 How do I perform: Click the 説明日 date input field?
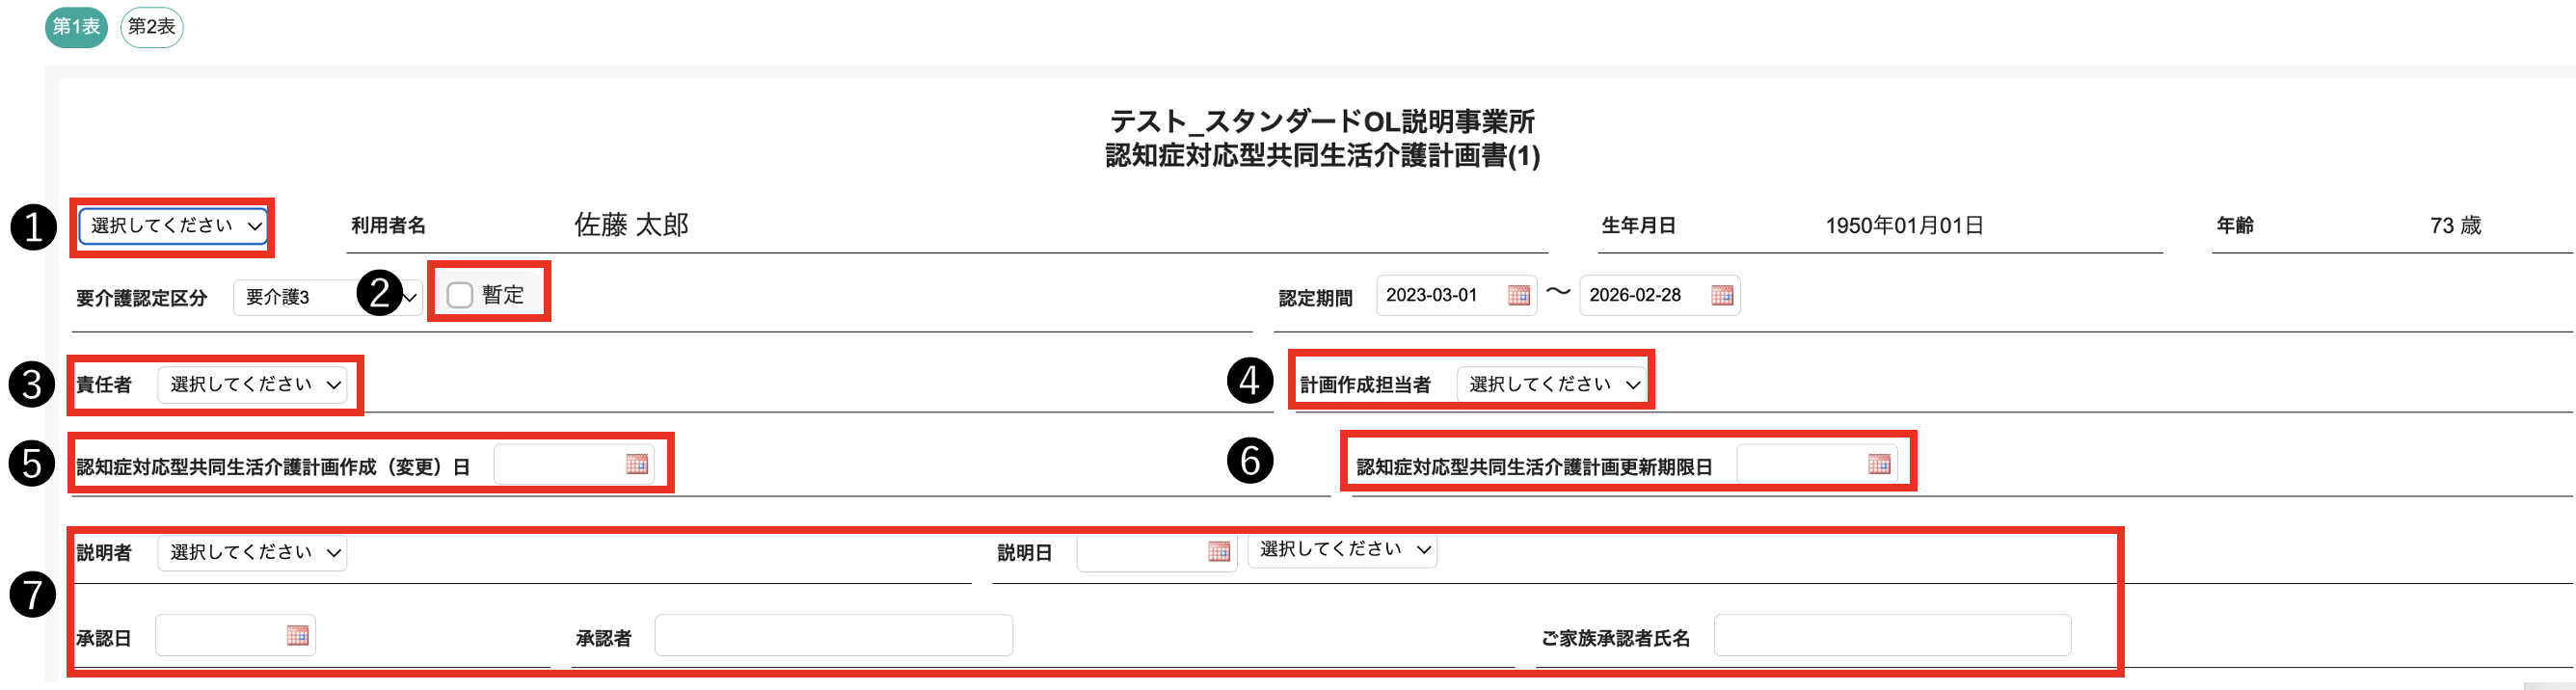pyautogui.click(x=1140, y=552)
